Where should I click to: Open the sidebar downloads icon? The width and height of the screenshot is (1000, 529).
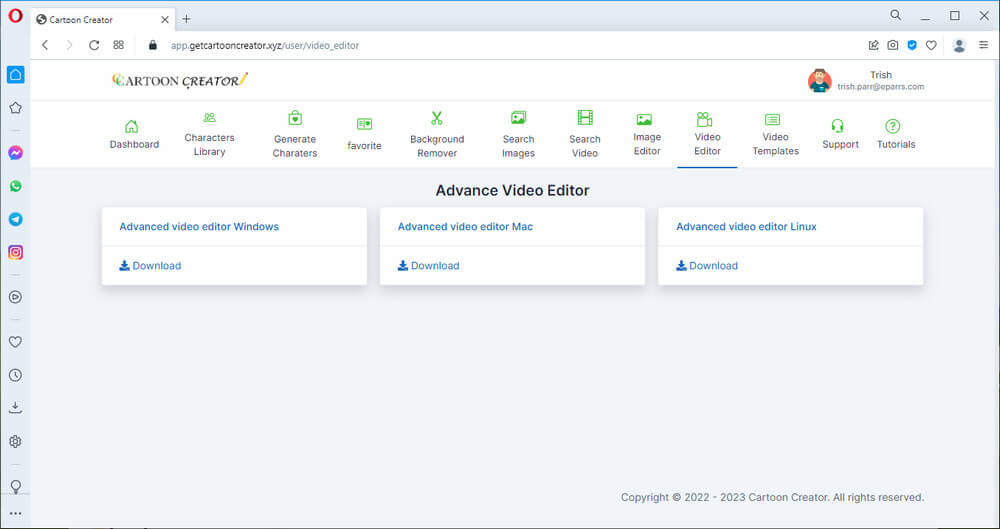point(16,408)
